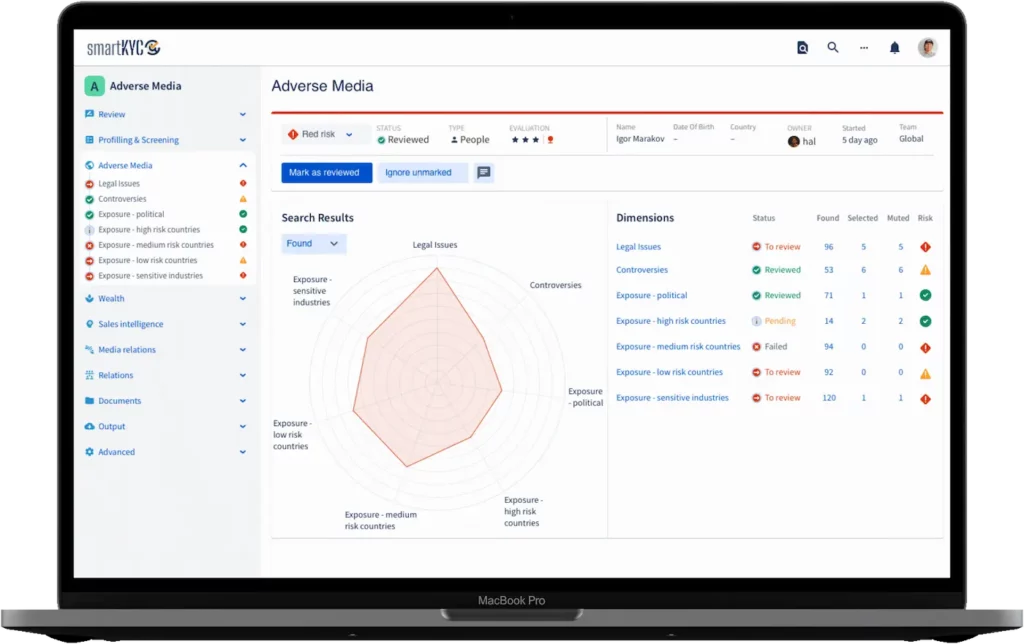Open document search from the top bar
The width and height of the screenshot is (1024, 644).
tap(802, 47)
